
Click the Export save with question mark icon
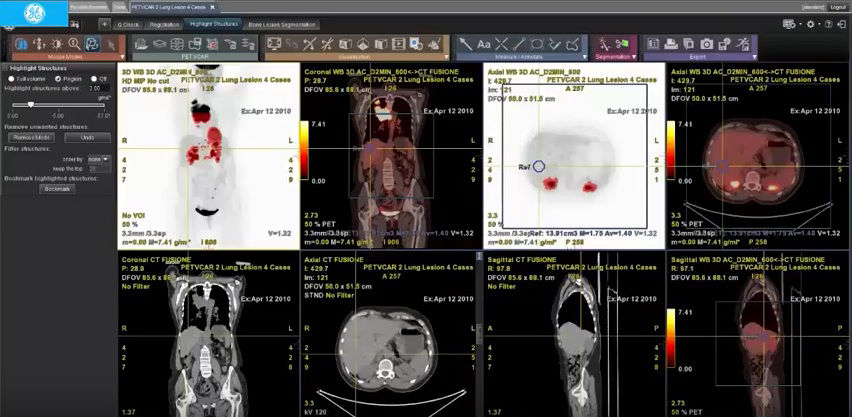724,44
